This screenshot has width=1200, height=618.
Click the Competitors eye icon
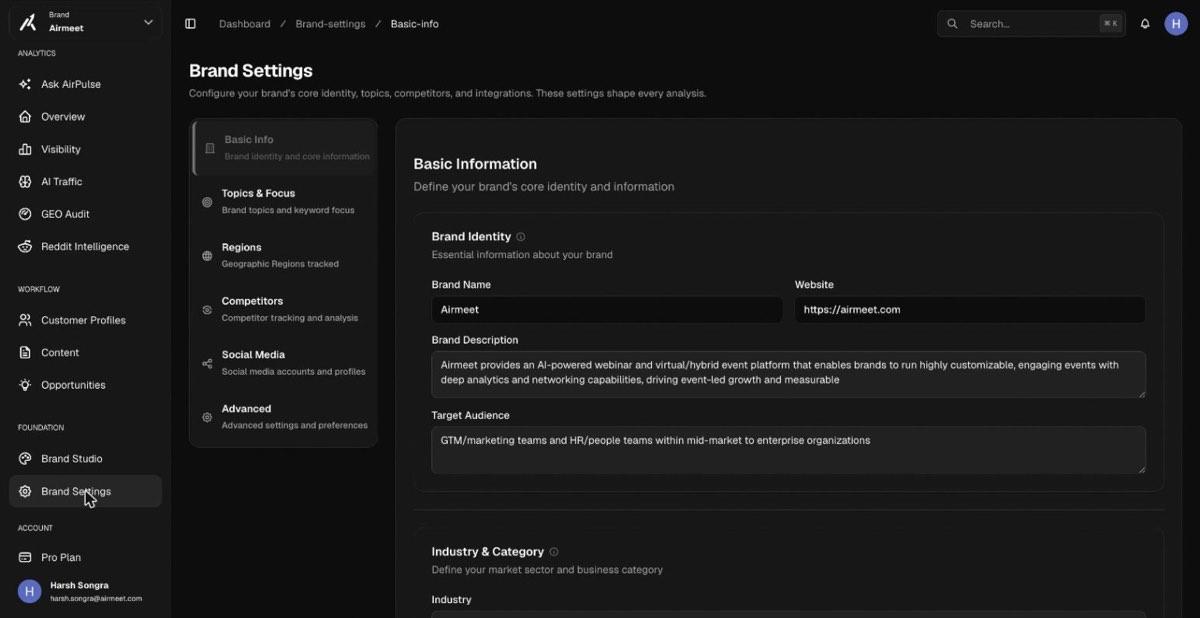(207, 310)
